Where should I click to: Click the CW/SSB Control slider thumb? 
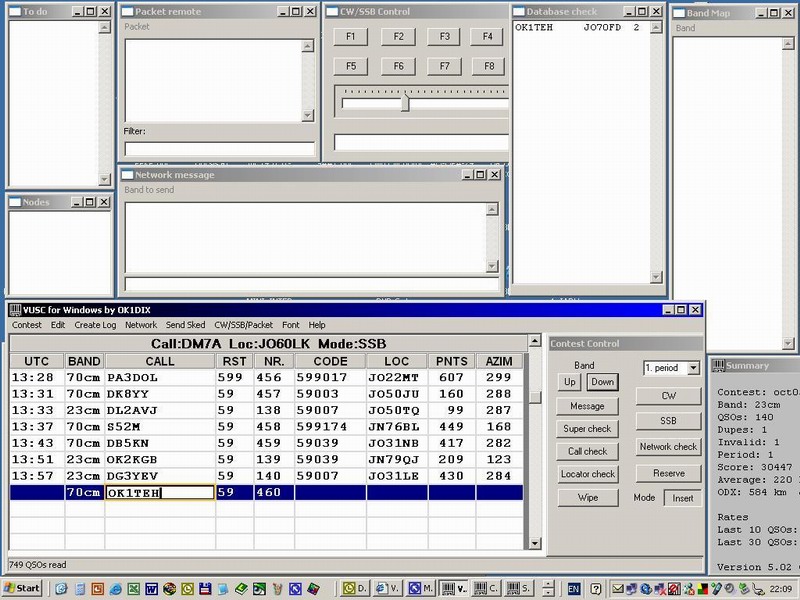(405, 102)
